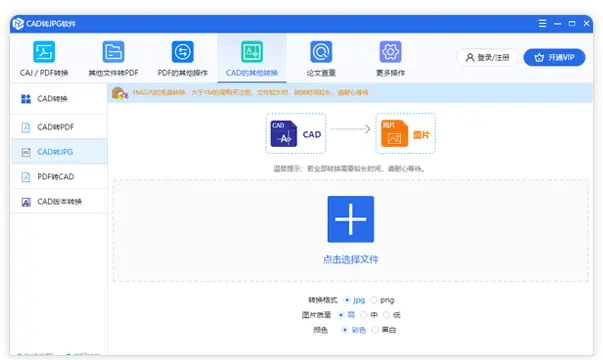
Task: Set image quality to 中
Action: pos(363,315)
